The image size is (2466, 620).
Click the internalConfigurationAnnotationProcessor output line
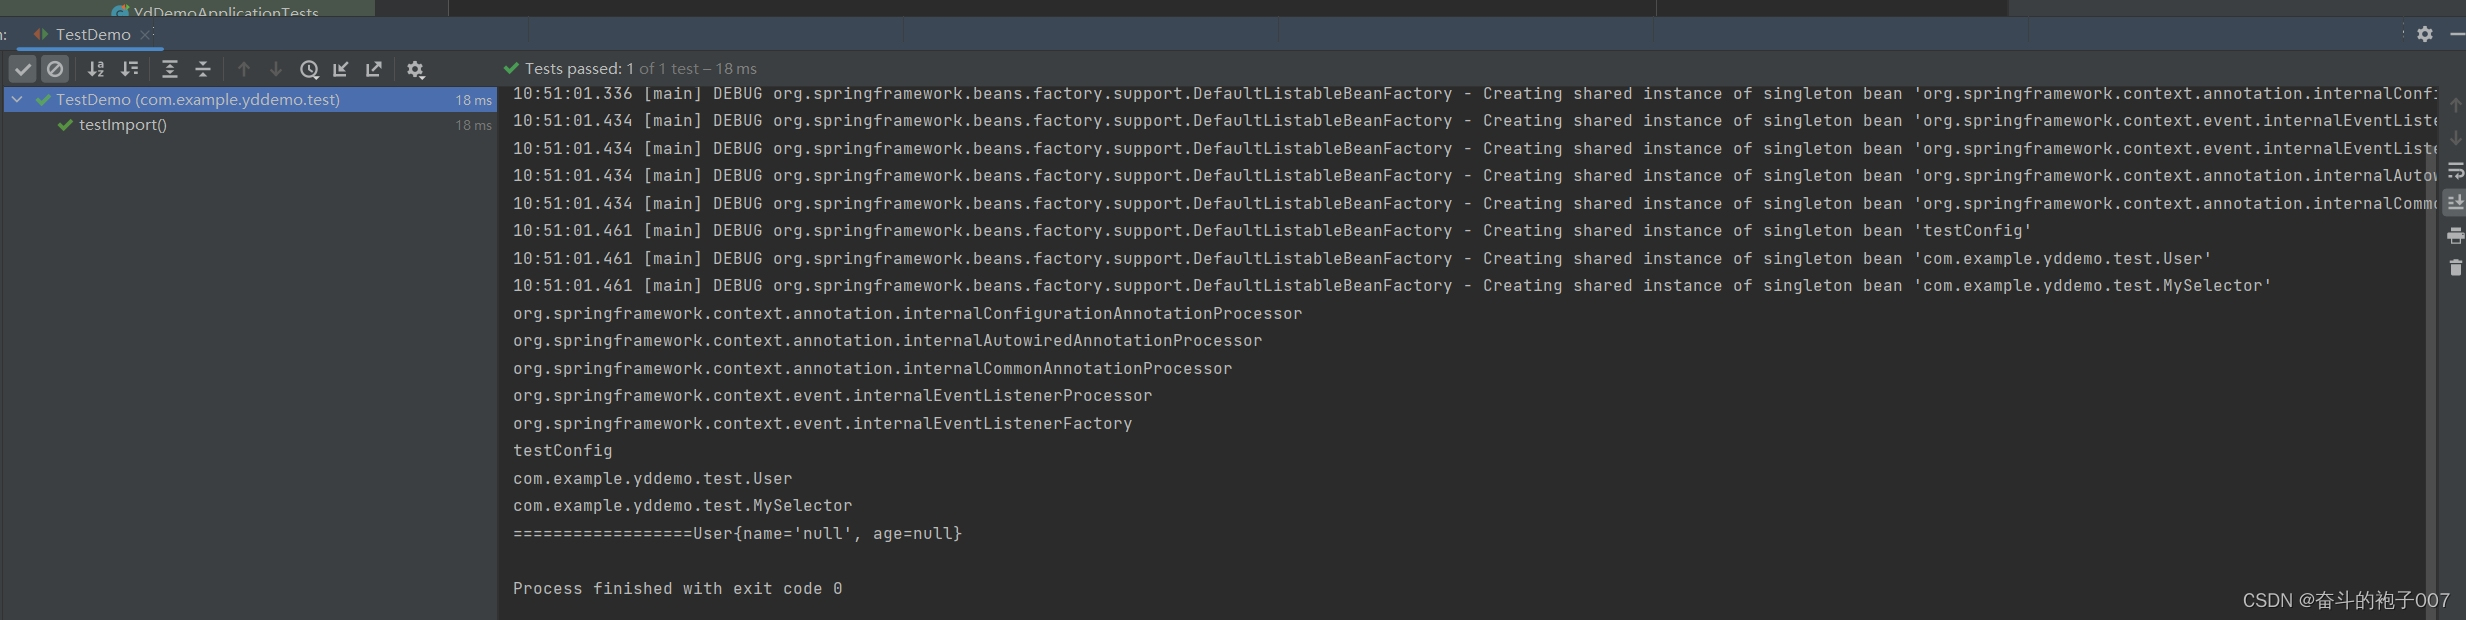click(x=908, y=314)
